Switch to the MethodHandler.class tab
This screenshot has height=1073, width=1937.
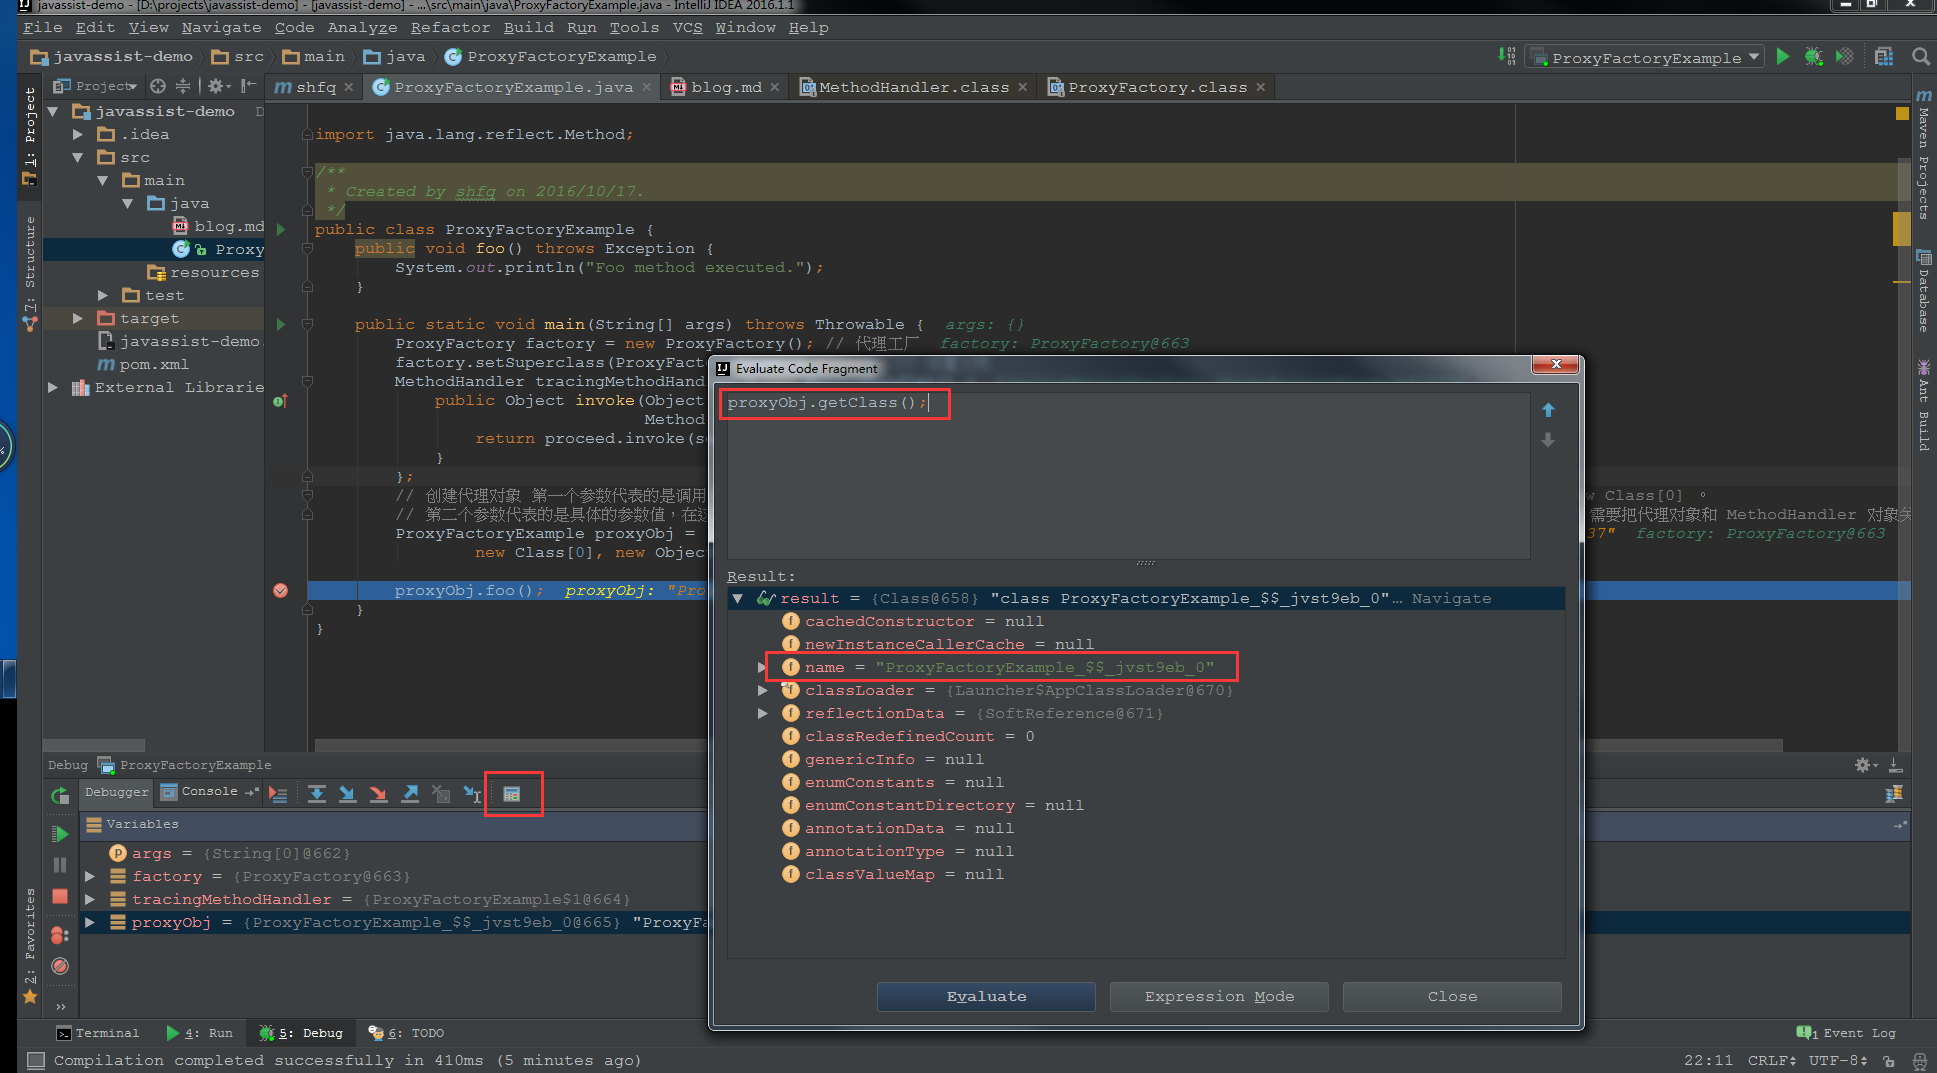pyautogui.click(x=913, y=88)
